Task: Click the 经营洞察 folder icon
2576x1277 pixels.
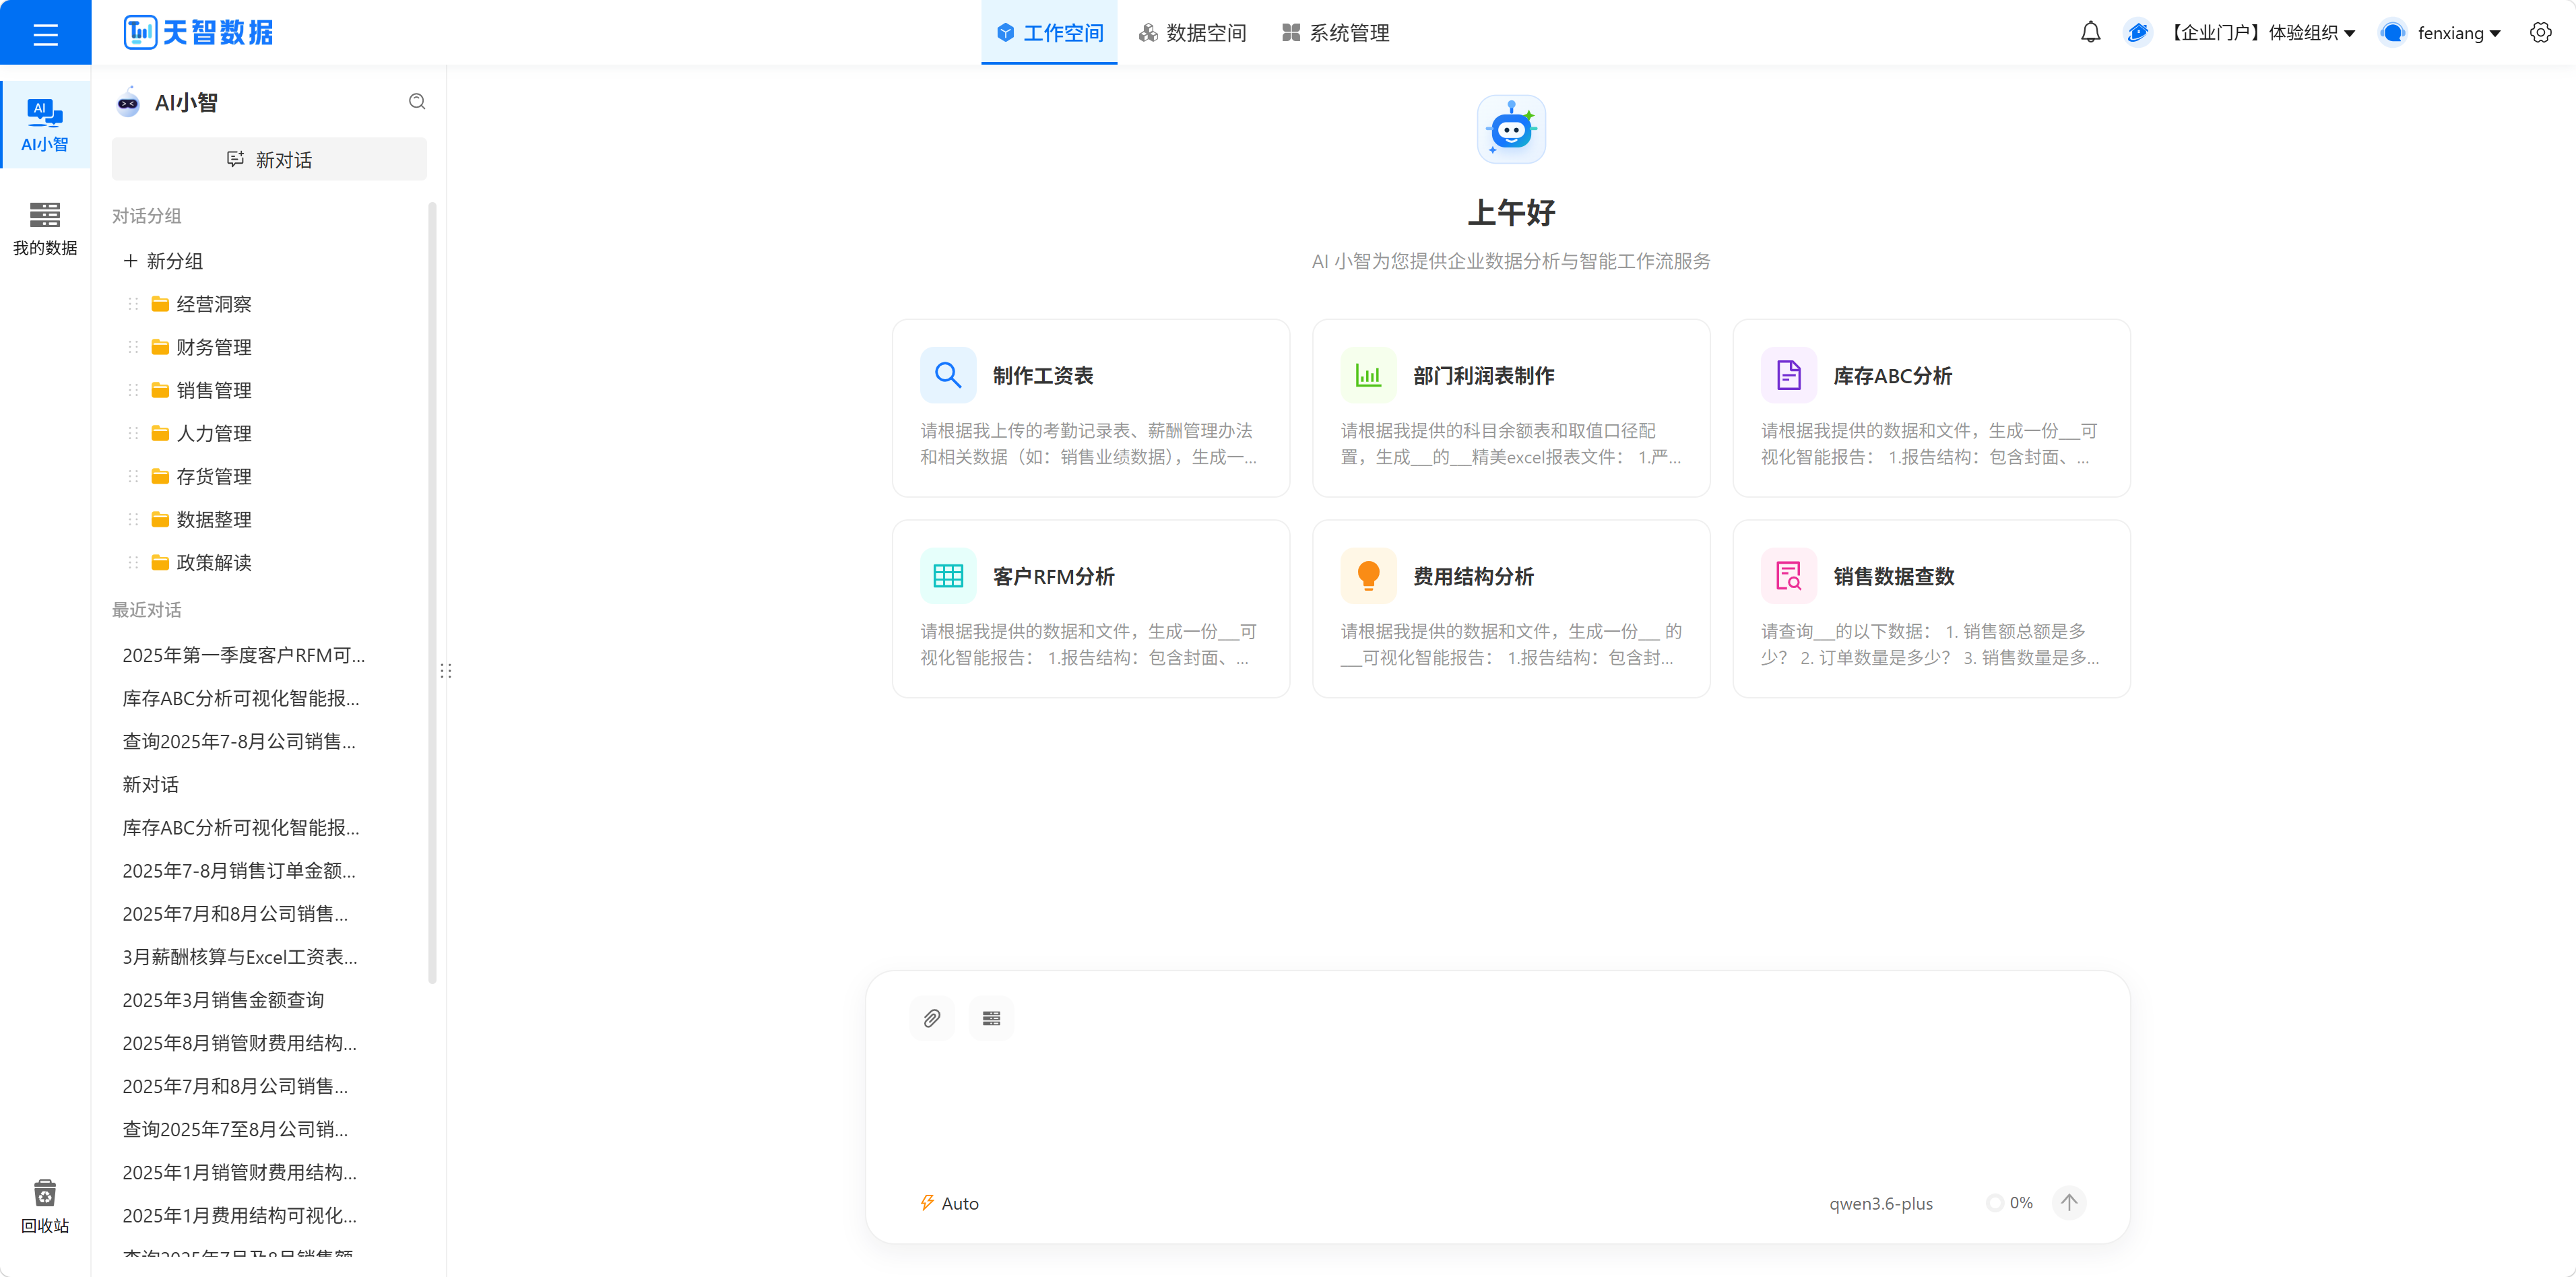Action: coord(159,303)
